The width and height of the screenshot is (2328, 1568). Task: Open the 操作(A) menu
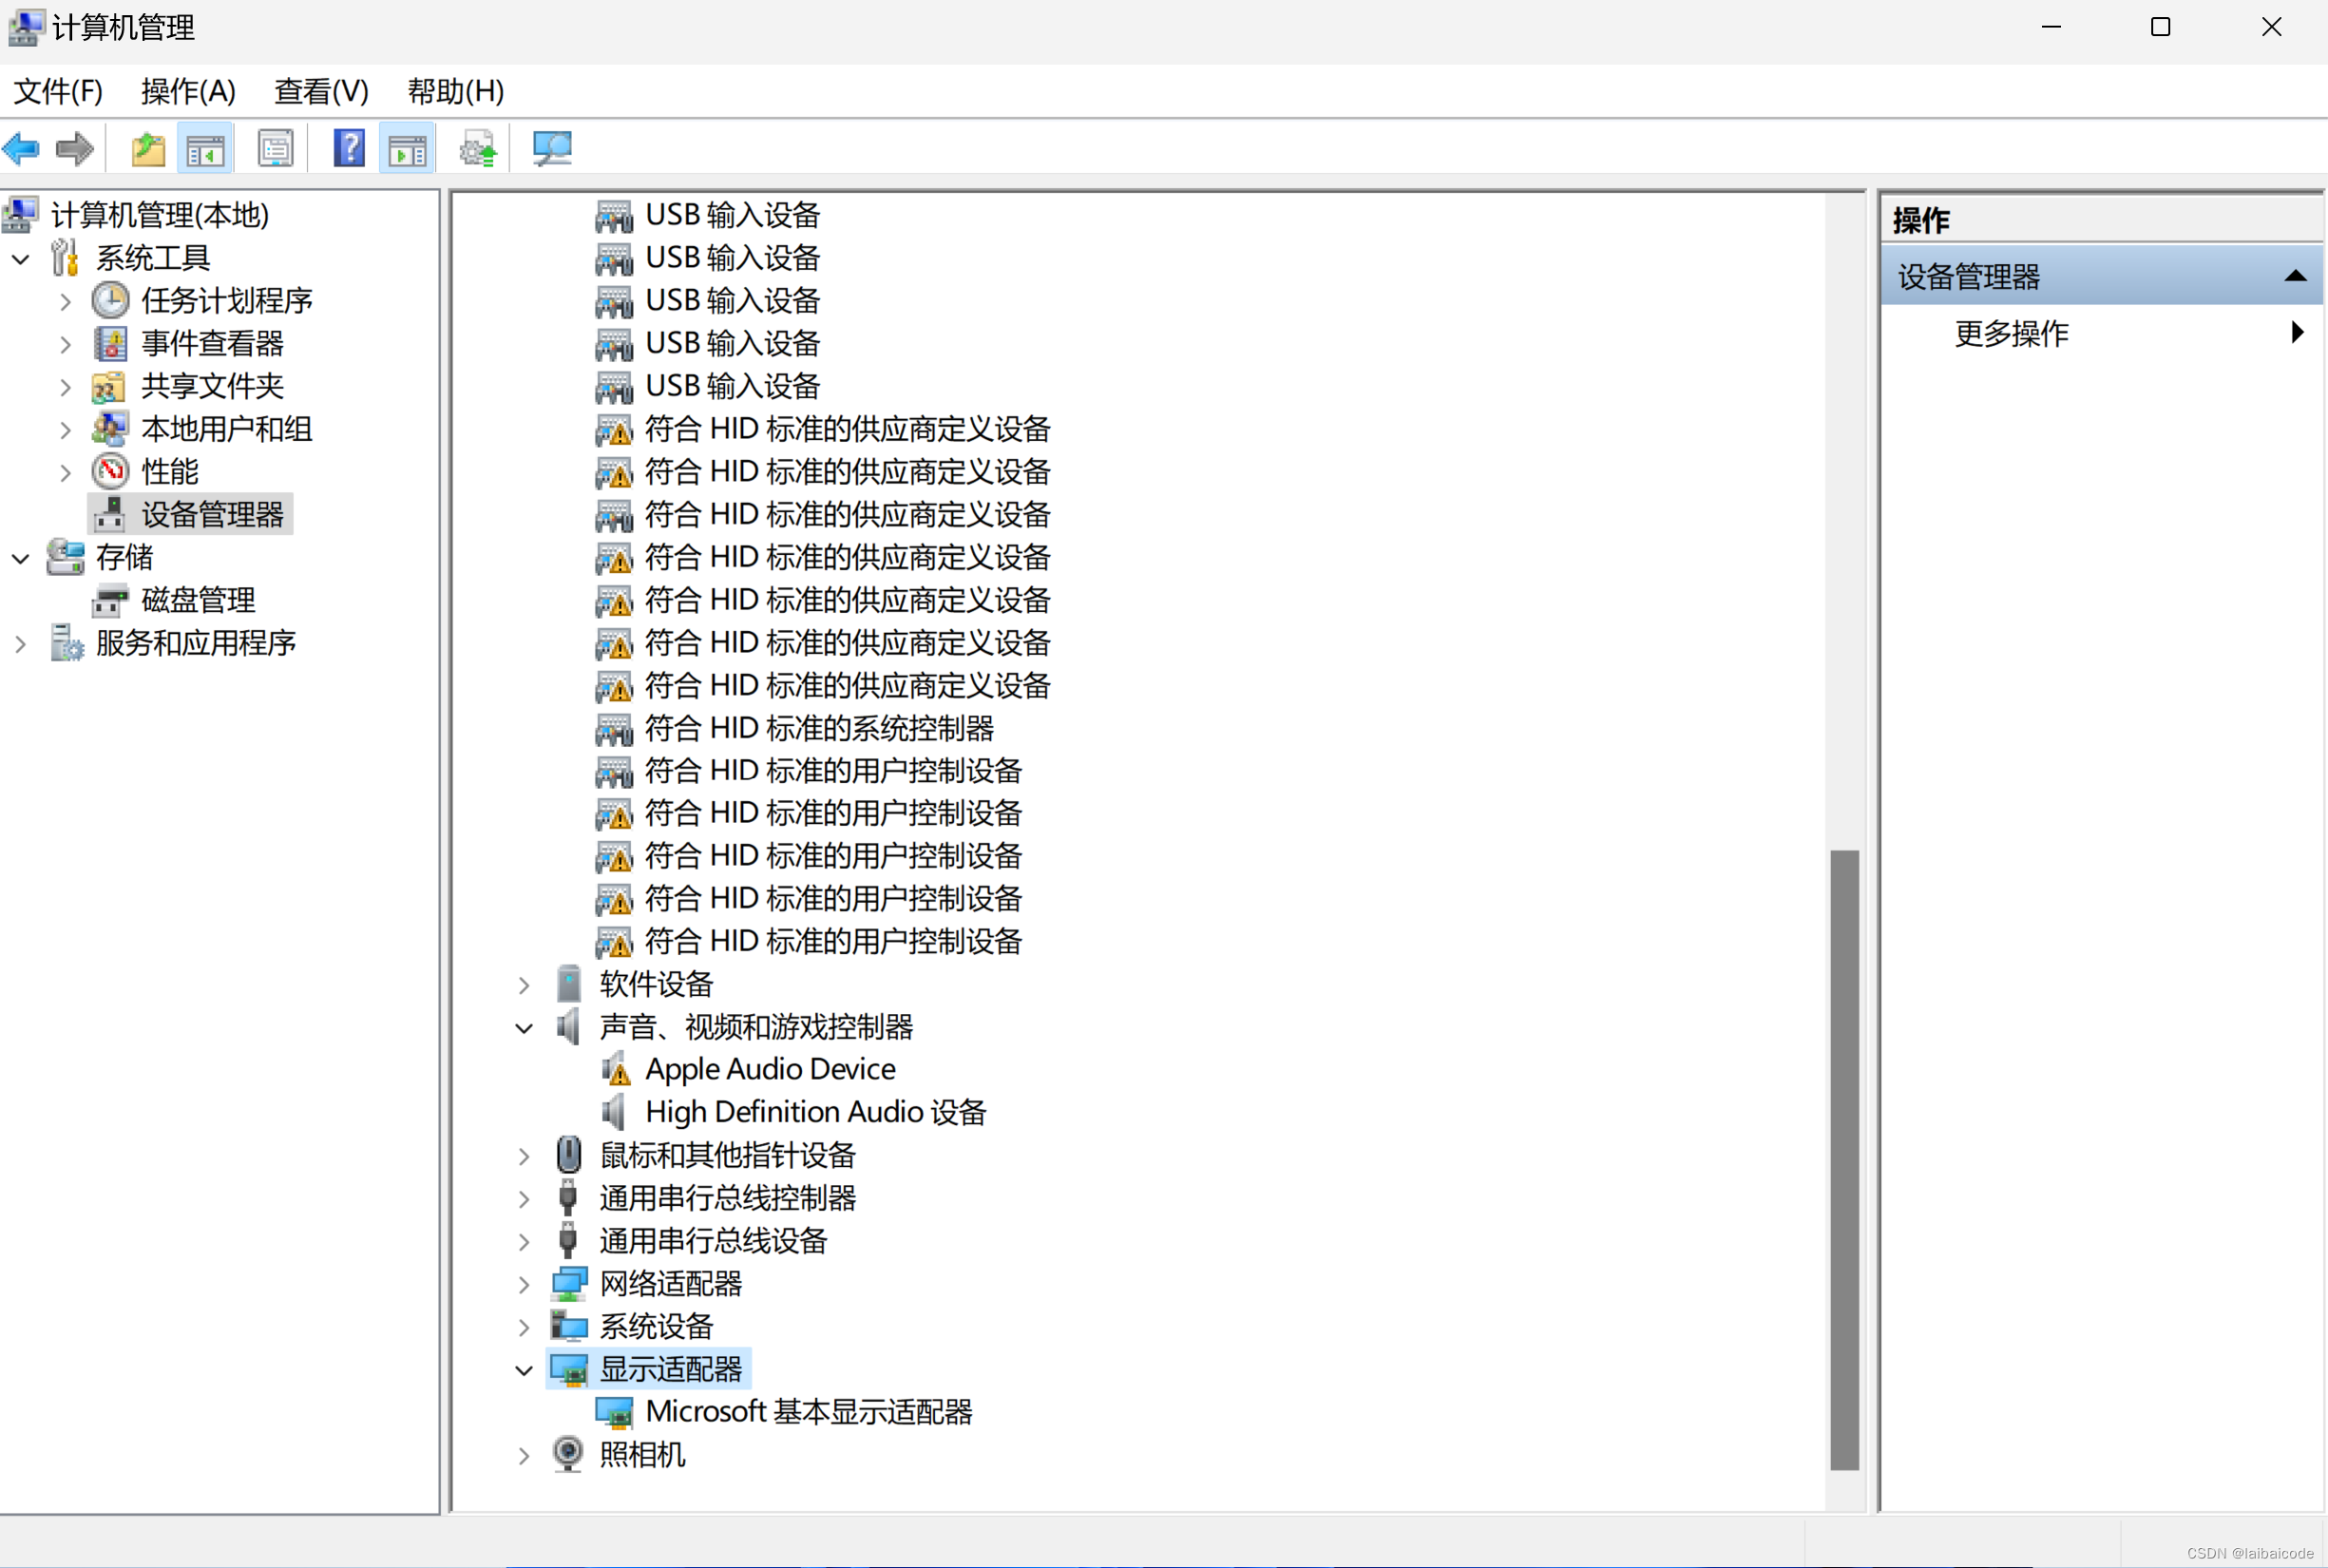(x=188, y=91)
